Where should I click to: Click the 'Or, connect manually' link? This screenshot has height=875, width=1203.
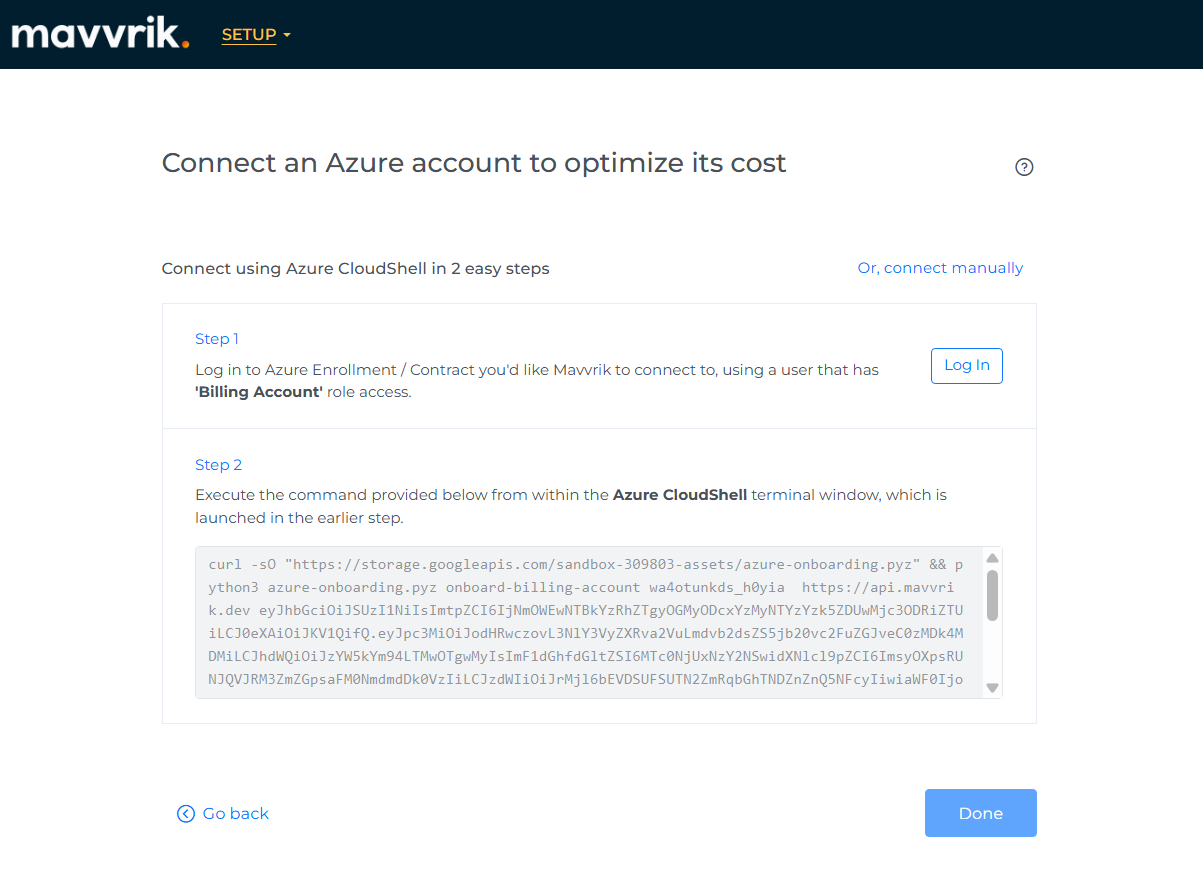[940, 268]
